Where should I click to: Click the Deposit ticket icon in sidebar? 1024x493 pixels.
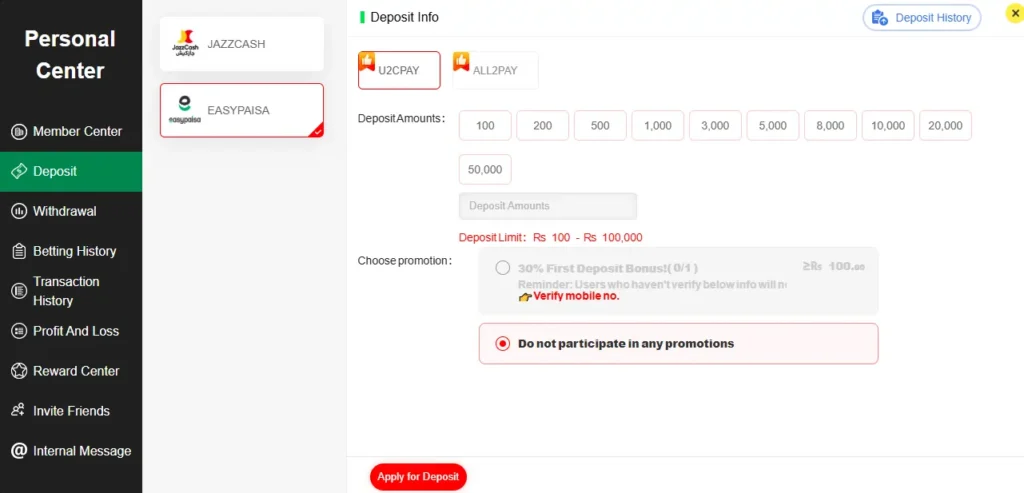coord(19,172)
